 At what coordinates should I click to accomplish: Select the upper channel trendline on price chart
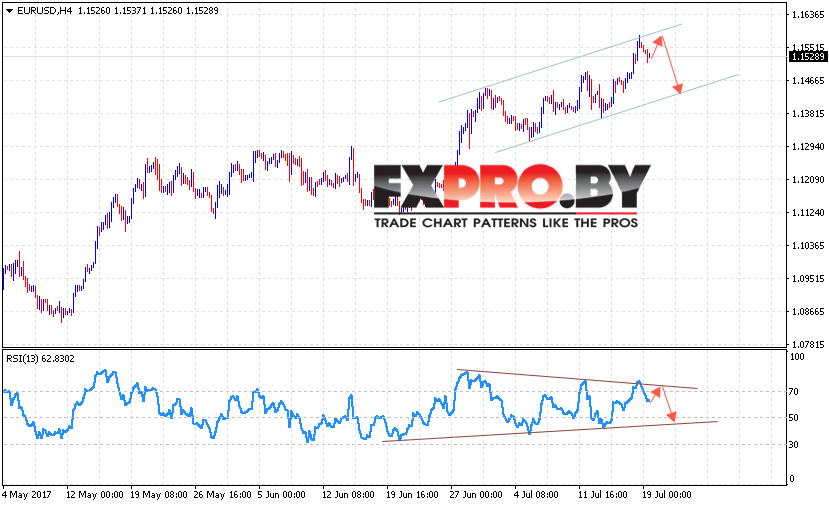click(x=560, y=62)
